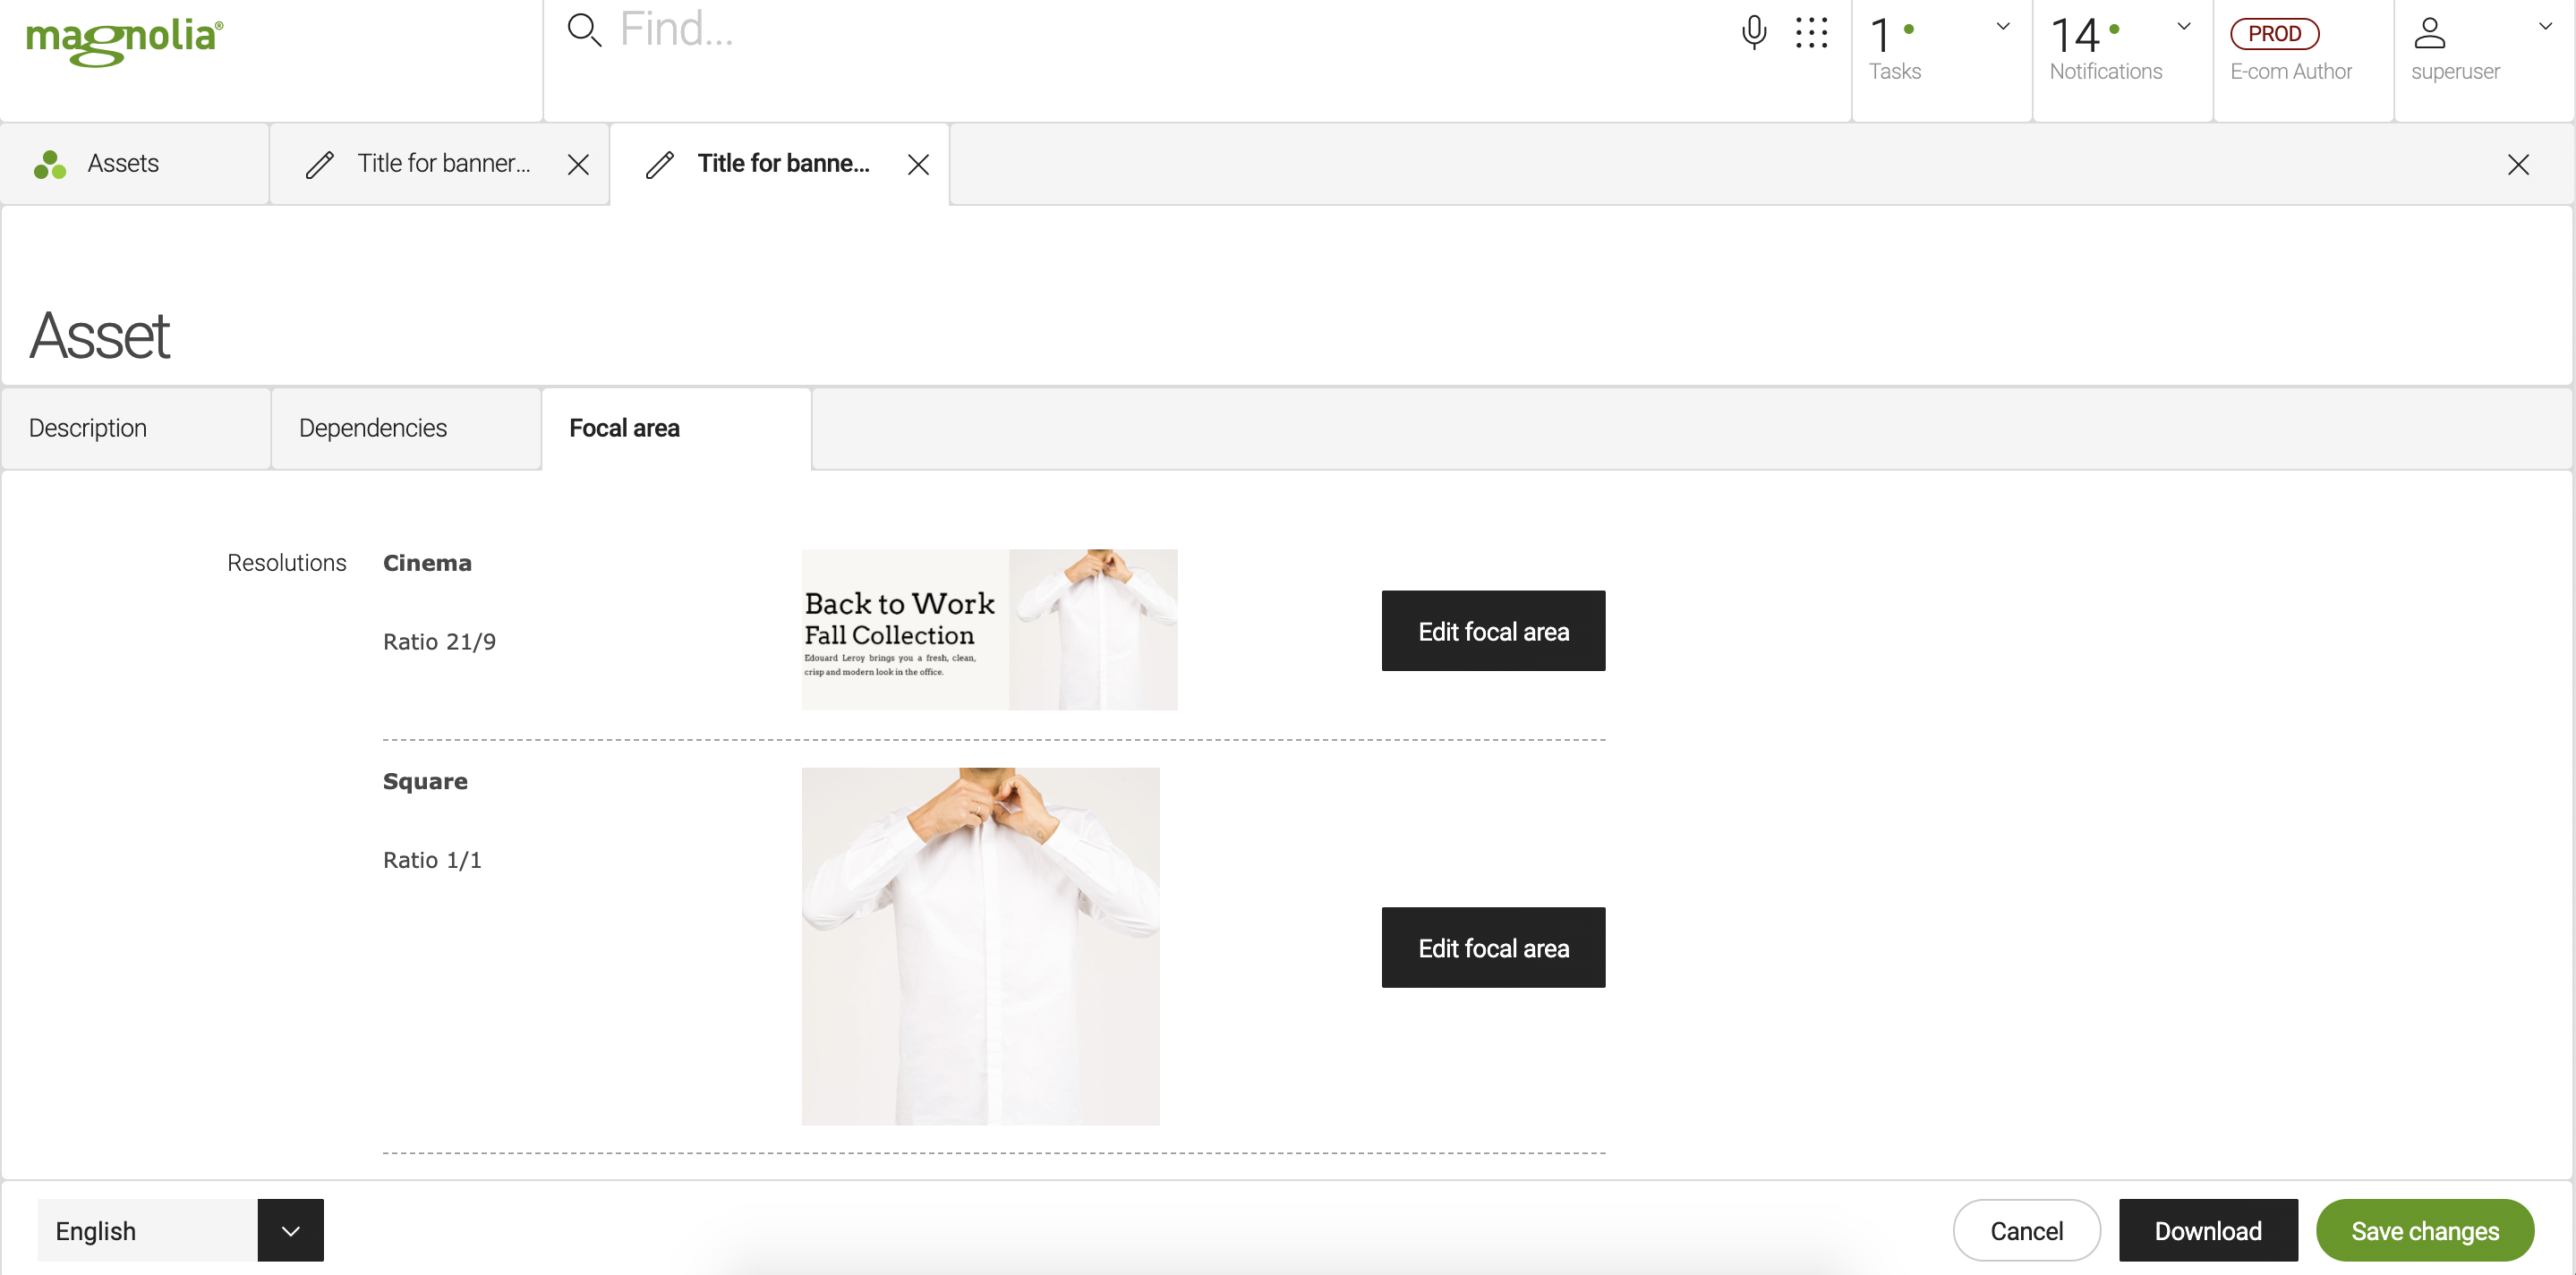This screenshot has height=1275, width=2576.
Task: Open the English language dropdown arrow
Action: [x=290, y=1230]
